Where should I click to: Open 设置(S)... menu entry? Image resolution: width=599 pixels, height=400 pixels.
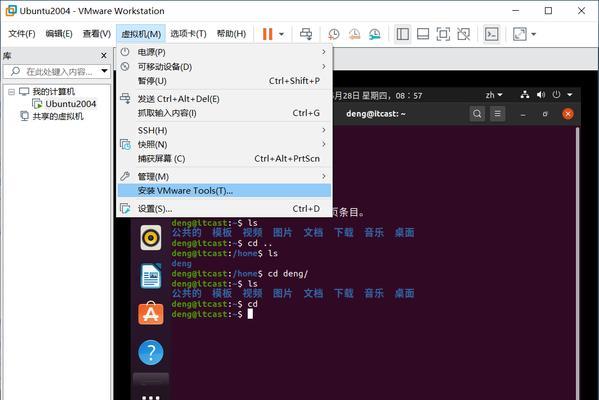click(224, 209)
